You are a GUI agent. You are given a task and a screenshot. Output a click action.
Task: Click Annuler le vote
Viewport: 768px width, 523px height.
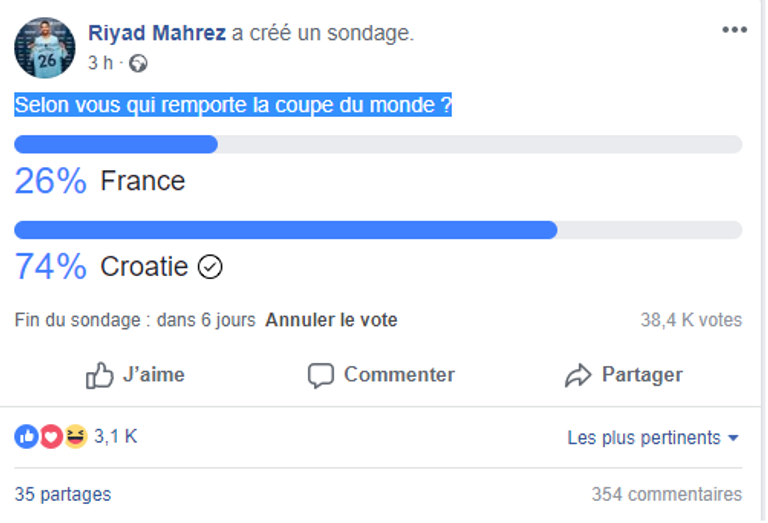coord(331,320)
